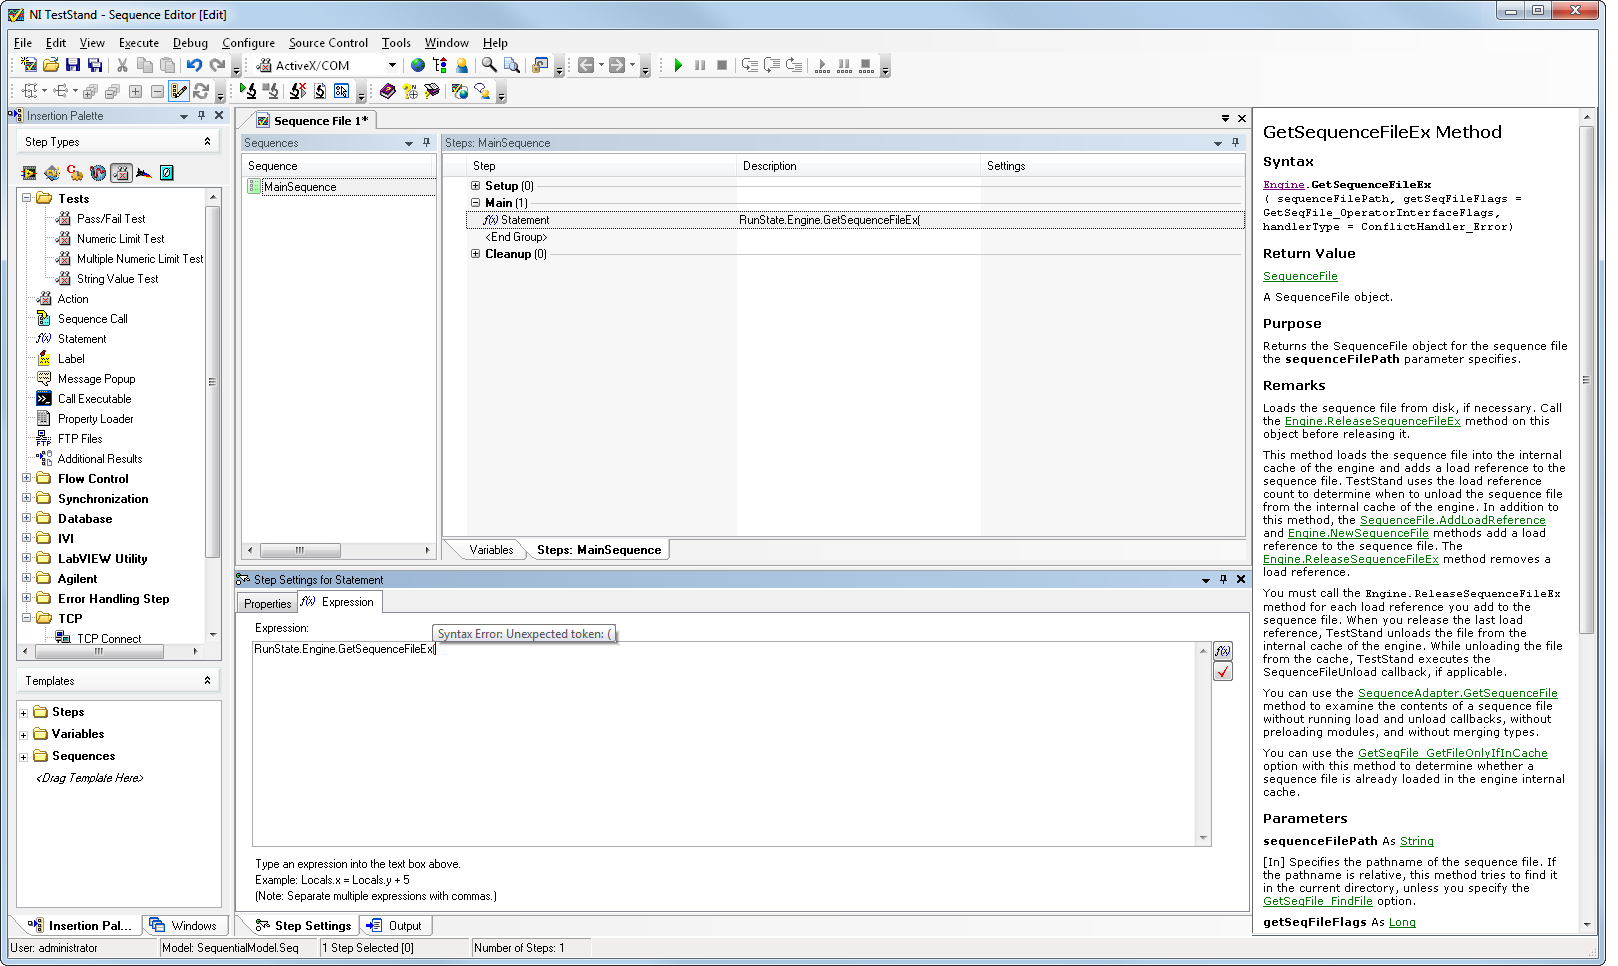This screenshot has height=966, width=1618.
Task: Click the user login icon
Action: [x=462, y=65]
